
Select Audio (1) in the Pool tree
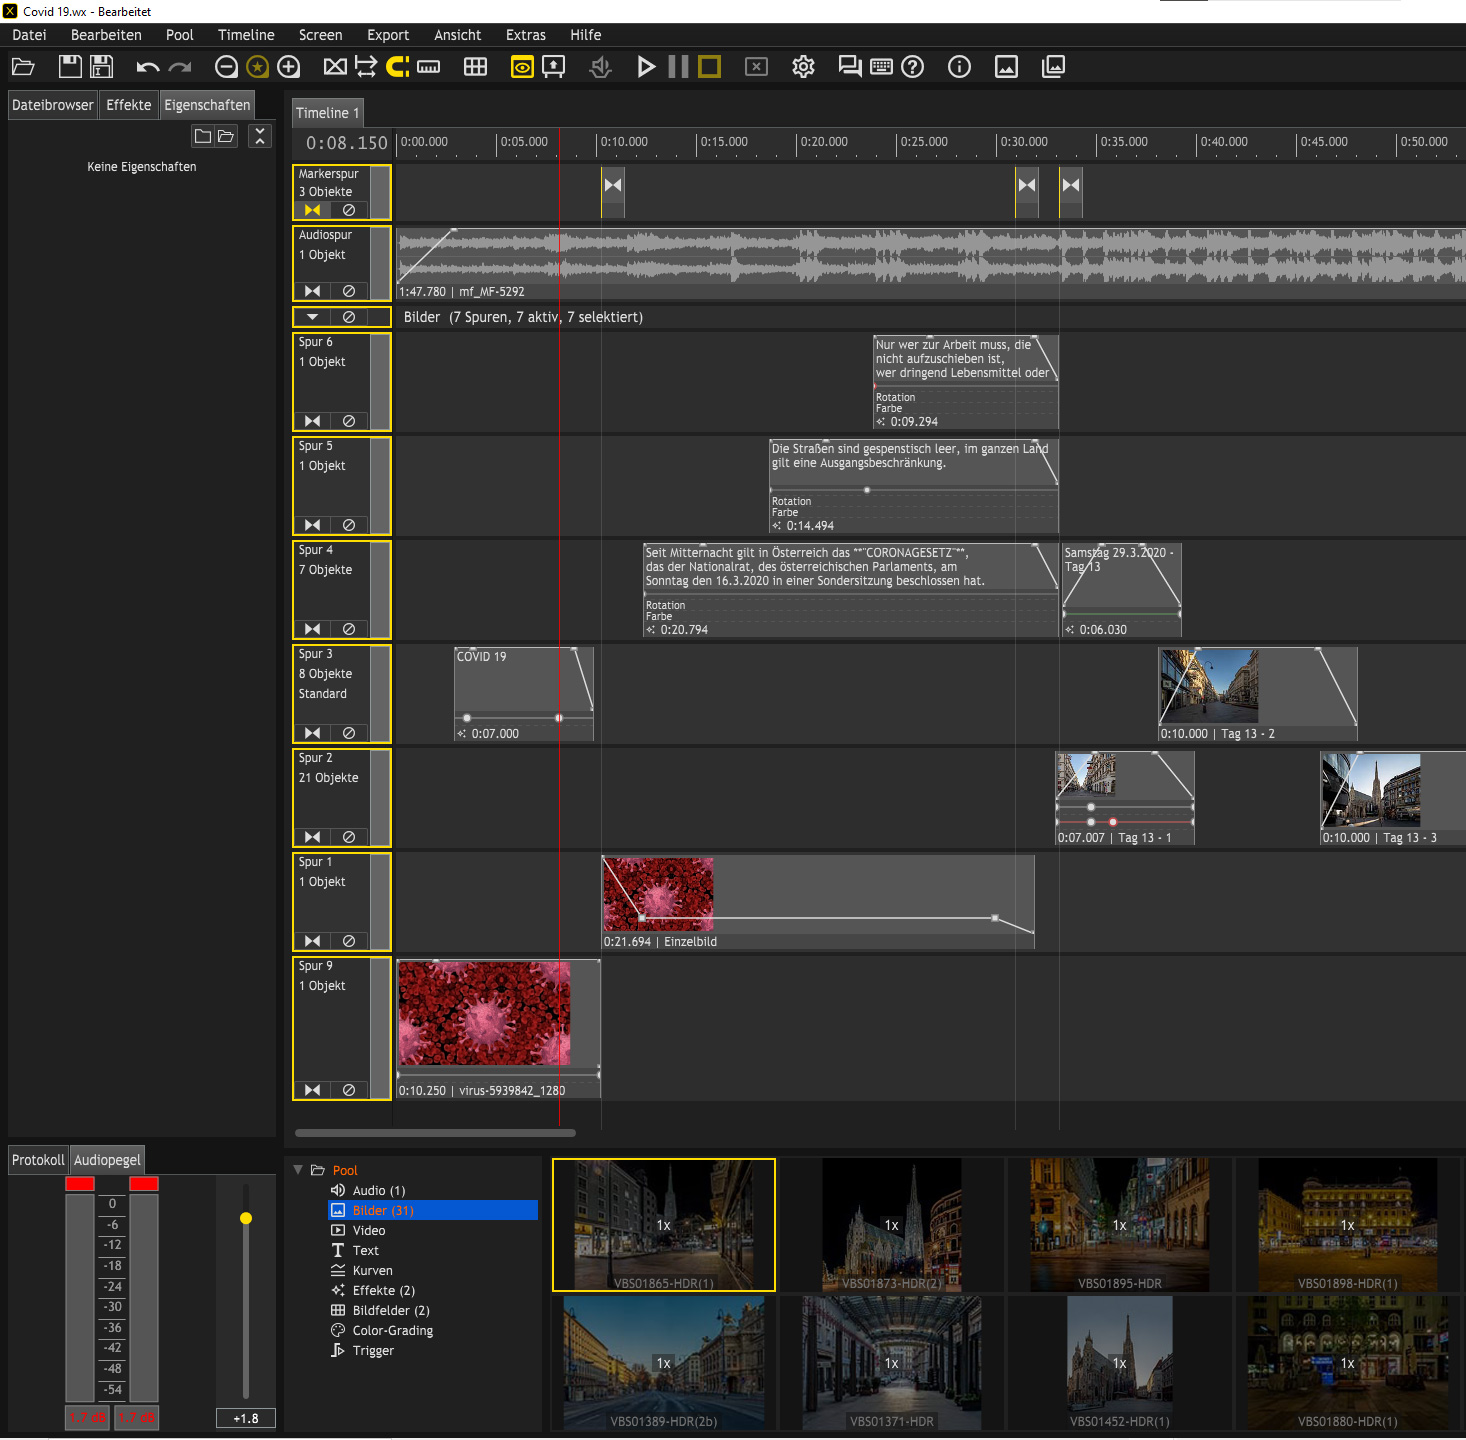click(378, 1190)
